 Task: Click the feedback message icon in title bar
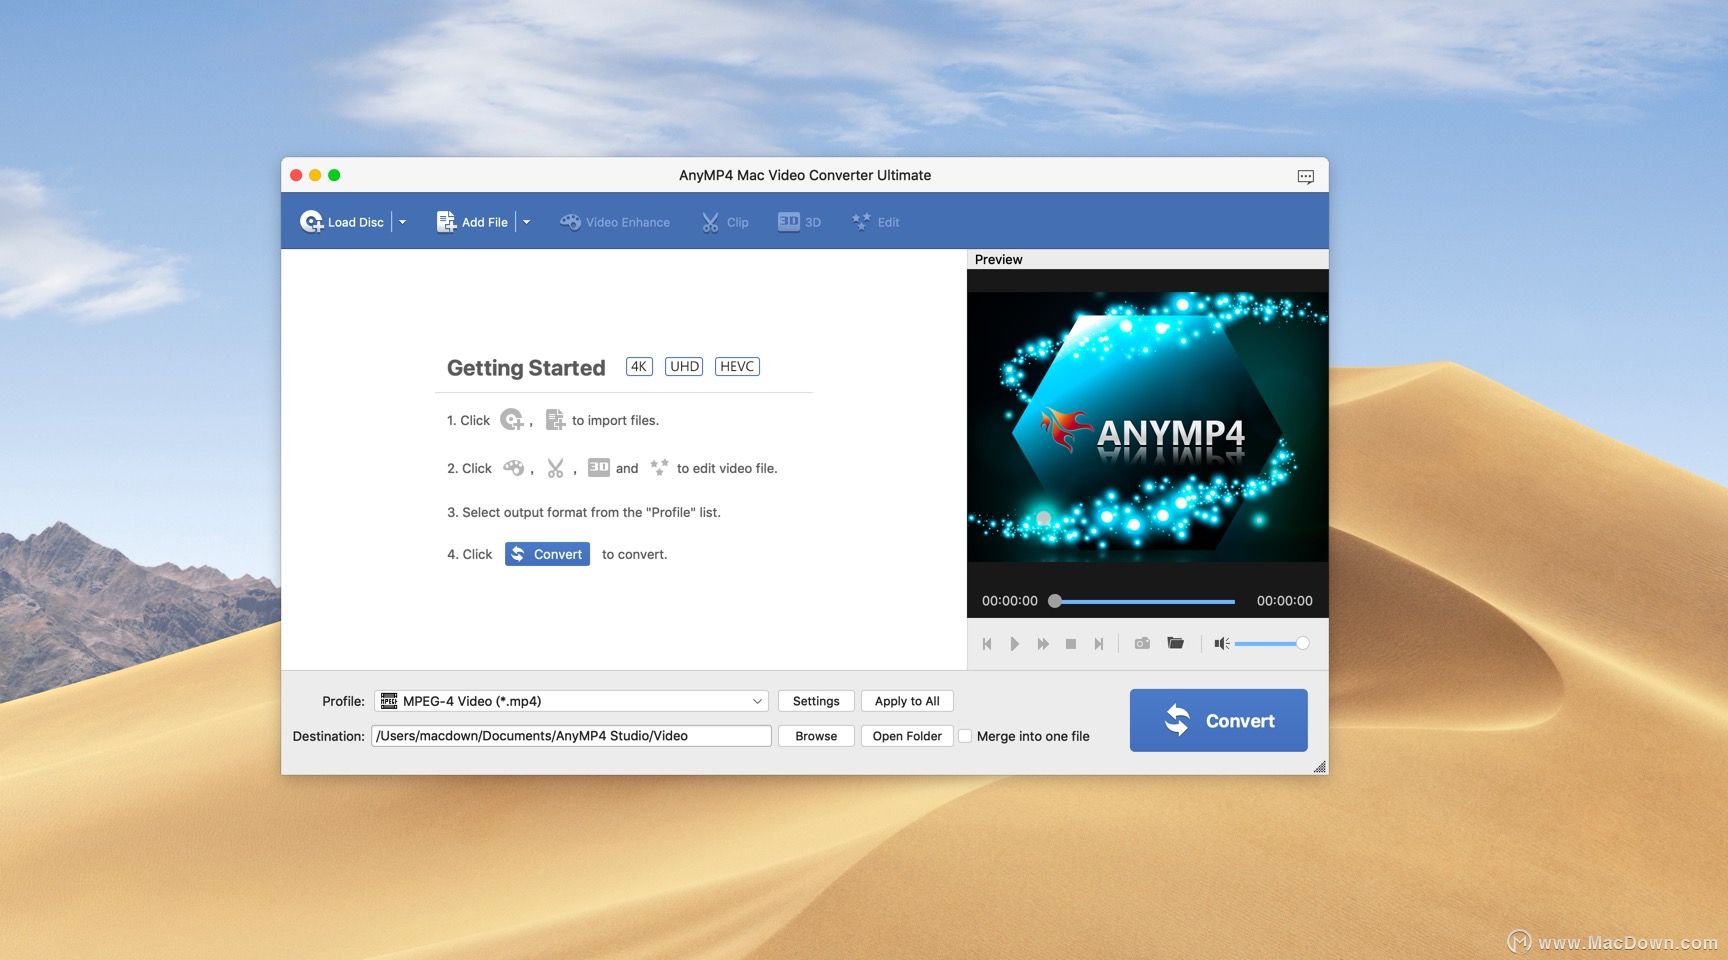pos(1306,176)
